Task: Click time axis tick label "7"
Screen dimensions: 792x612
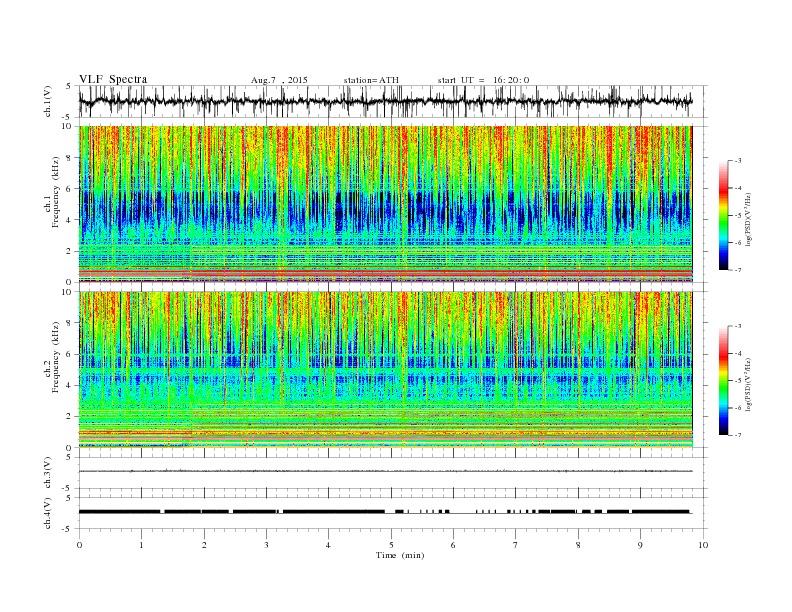Action: [516, 545]
